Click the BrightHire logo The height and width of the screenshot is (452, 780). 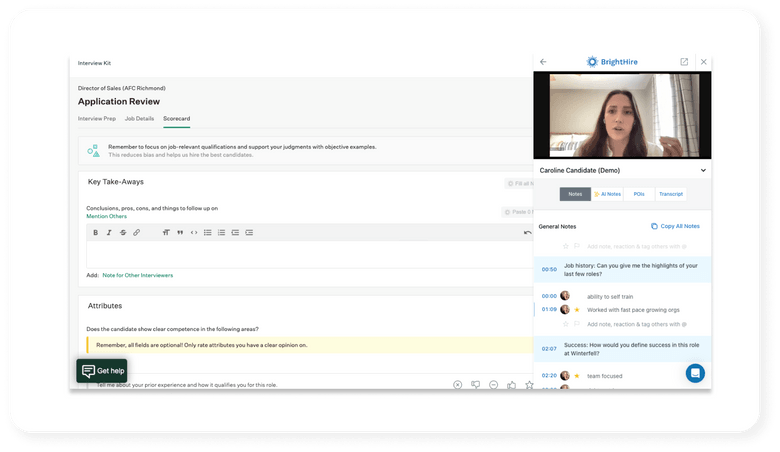[612, 62]
